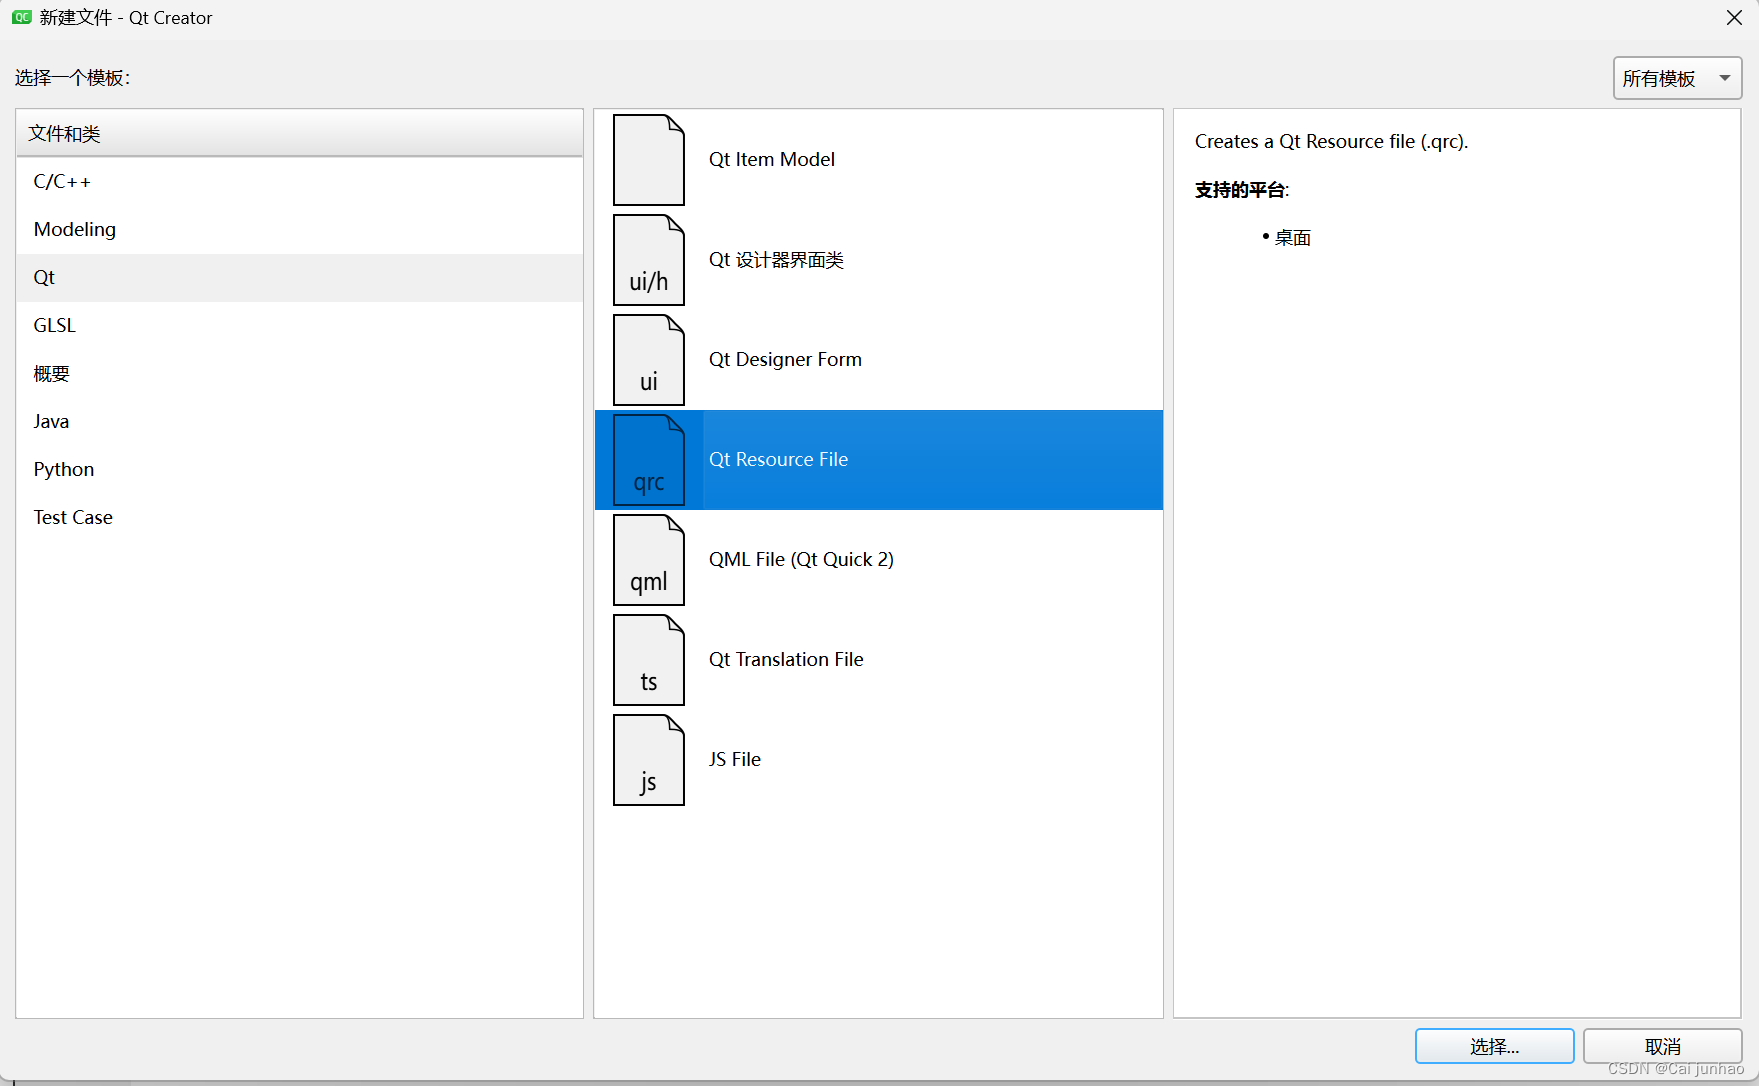Click the 取消 cancel button
The width and height of the screenshot is (1759, 1086).
click(1662, 1046)
